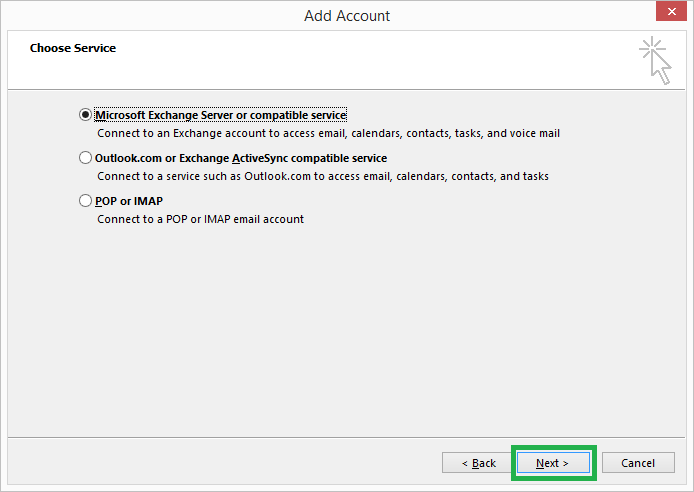Click the 'Connect to a service such as Outlook.com' text
694x492 pixels.
(323, 176)
